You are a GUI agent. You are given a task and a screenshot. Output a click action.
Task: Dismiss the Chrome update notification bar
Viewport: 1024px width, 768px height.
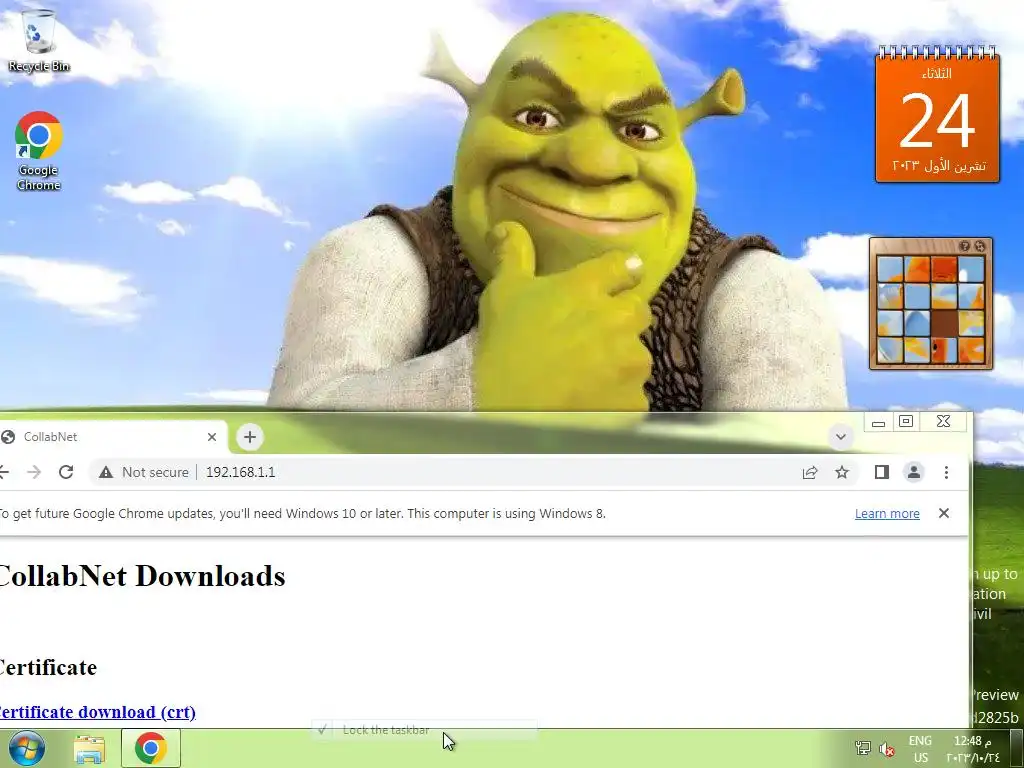click(x=944, y=513)
